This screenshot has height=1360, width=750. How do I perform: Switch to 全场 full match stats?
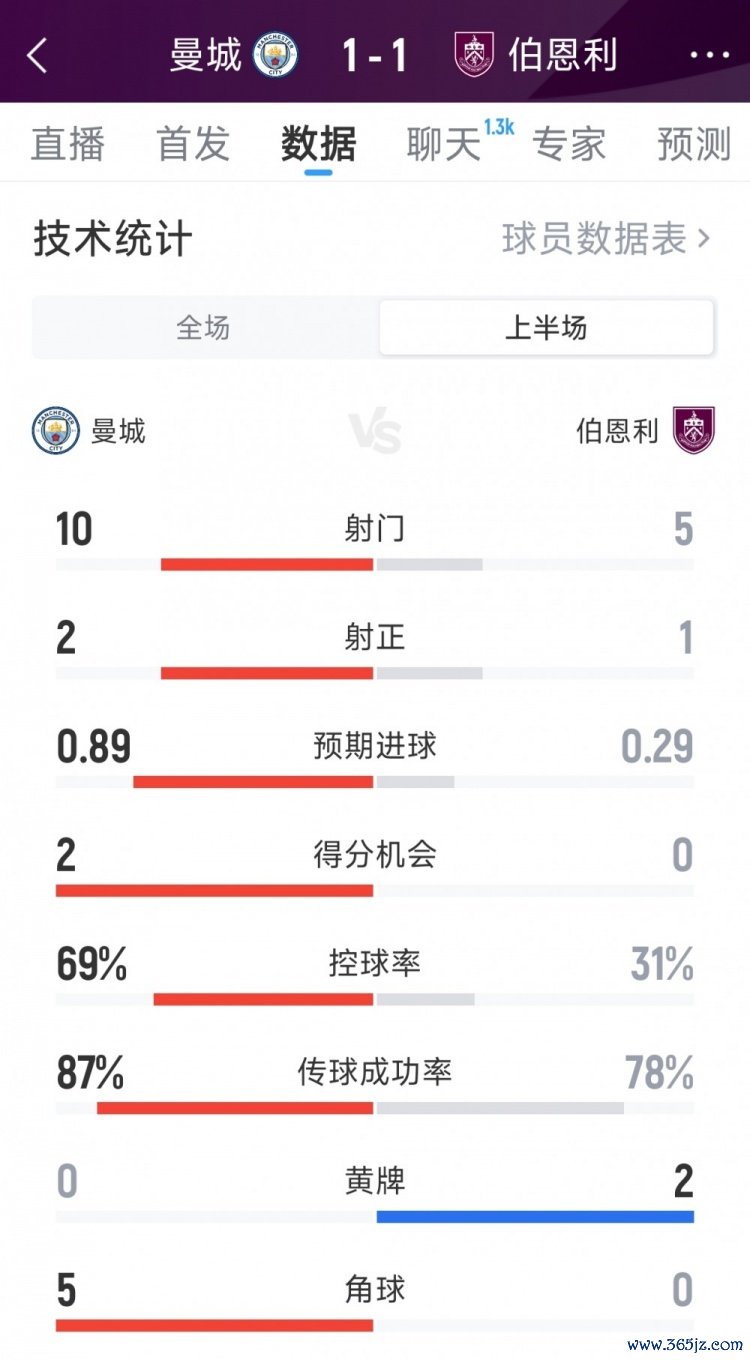coord(204,327)
